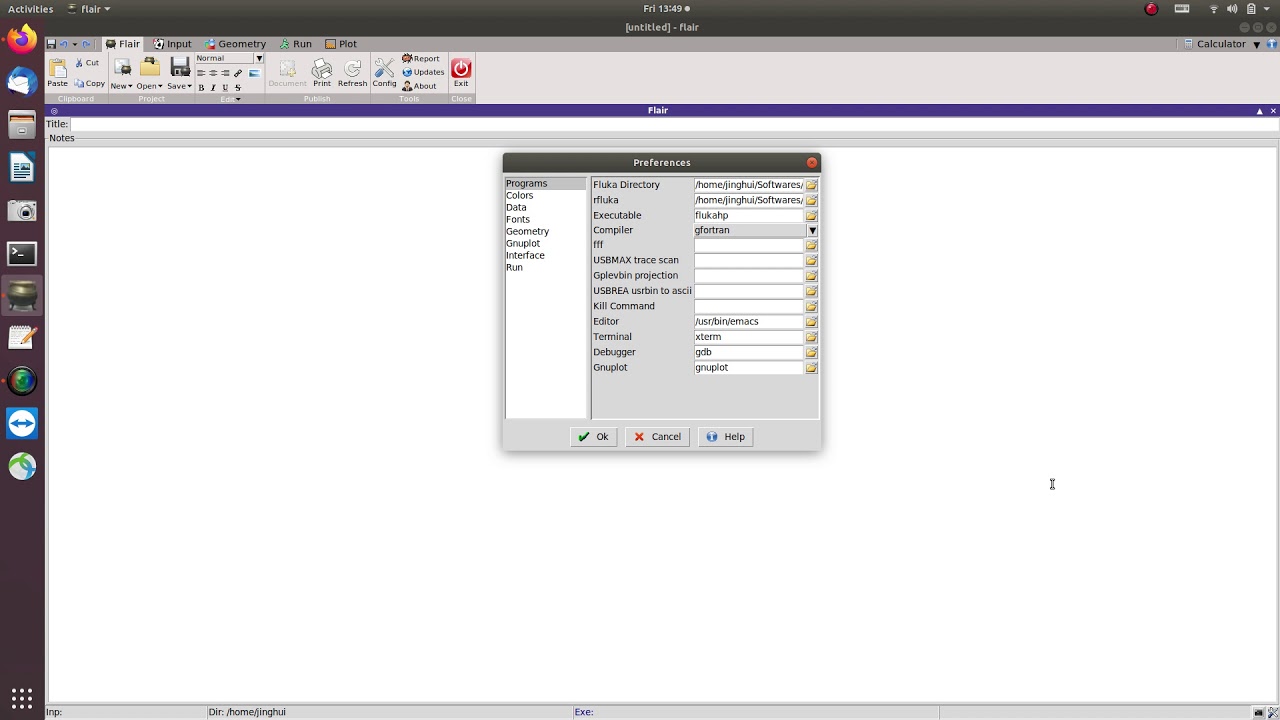1280x720 pixels.
Task: Click the red Exit power icon
Action: pyautogui.click(x=461, y=68)
